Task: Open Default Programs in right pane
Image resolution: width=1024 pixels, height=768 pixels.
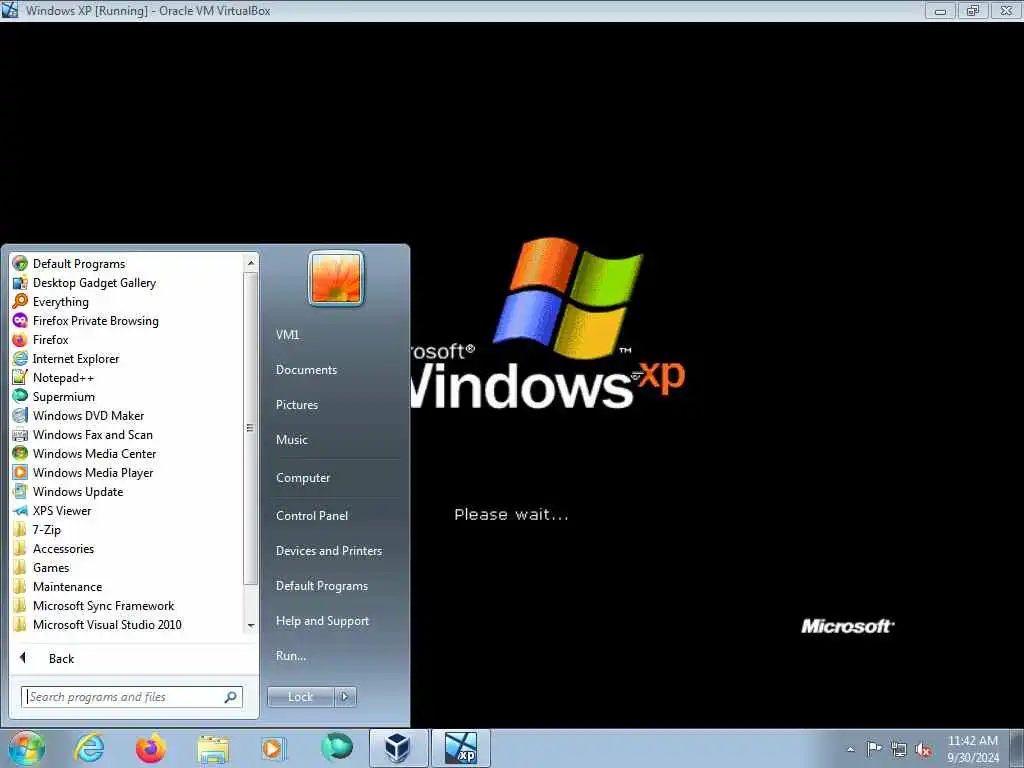Action: pyautogui.click(x=321, y=586)
